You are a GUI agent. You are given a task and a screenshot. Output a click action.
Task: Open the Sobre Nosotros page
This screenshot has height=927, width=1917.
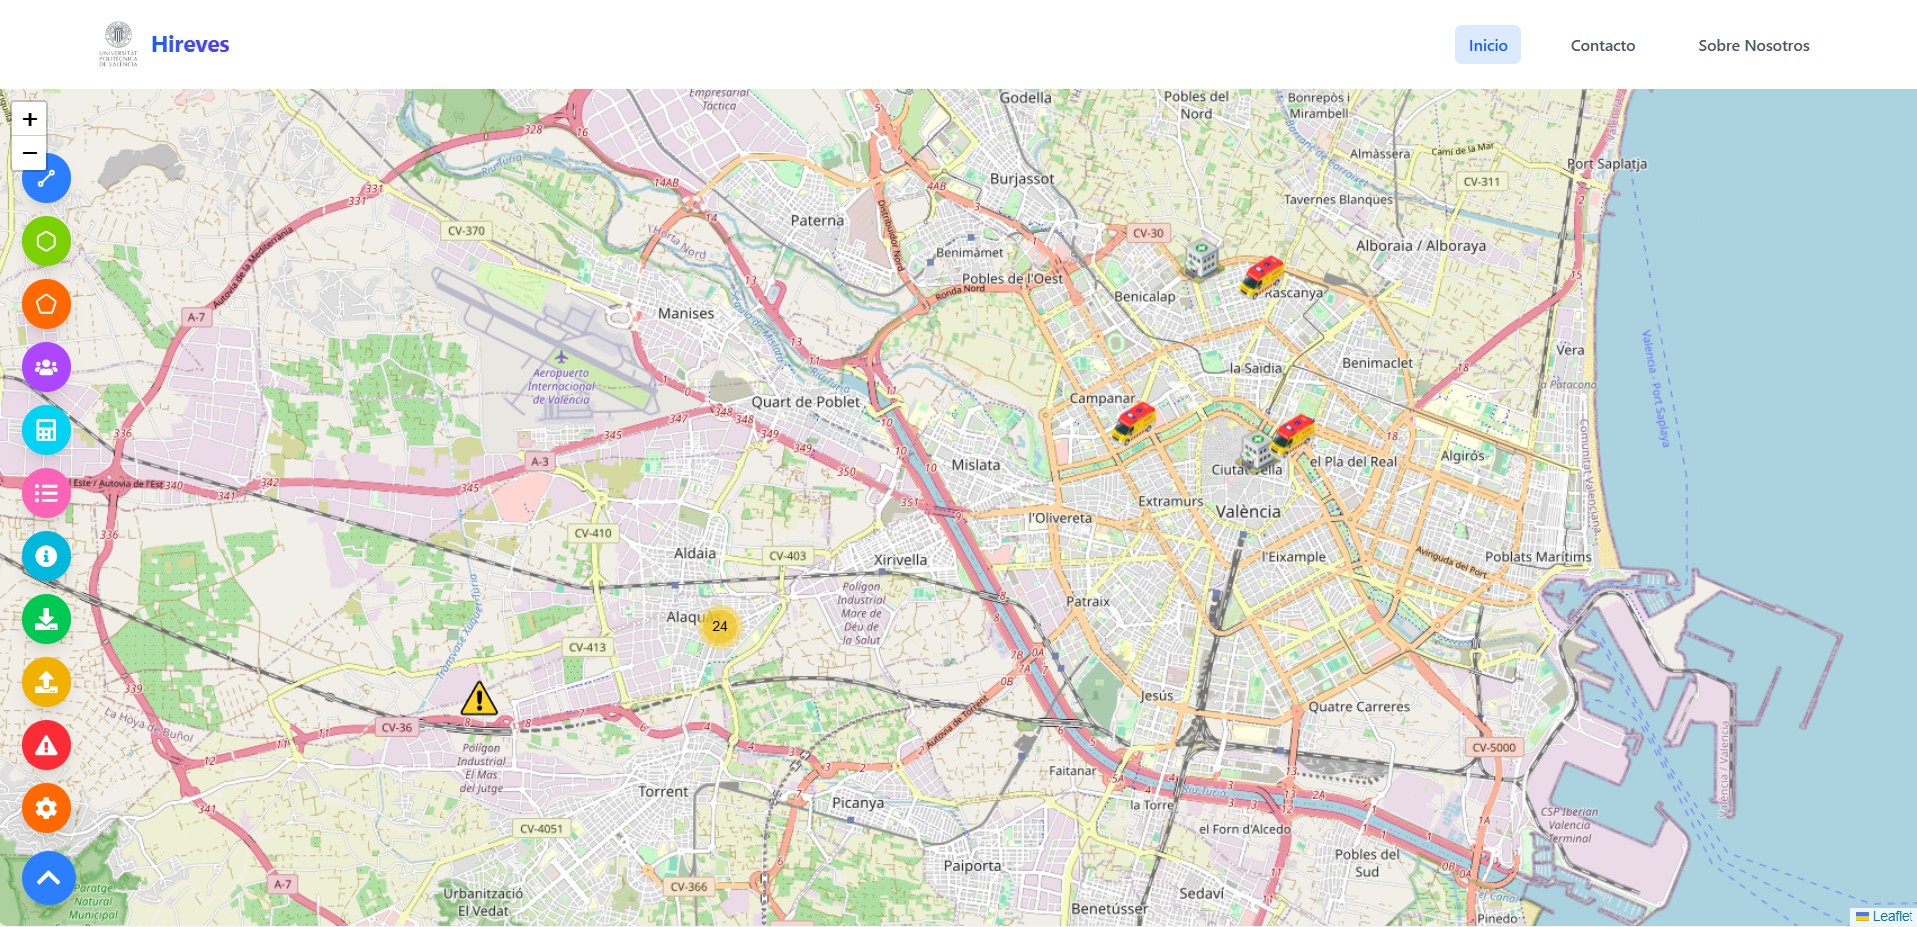click(x=1753, y=45)
